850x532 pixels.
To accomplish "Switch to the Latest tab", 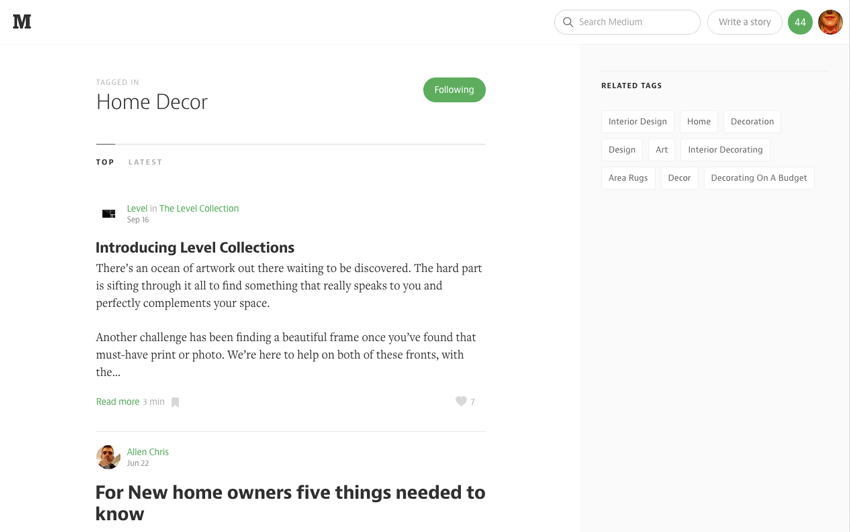I will pos(145,162).
